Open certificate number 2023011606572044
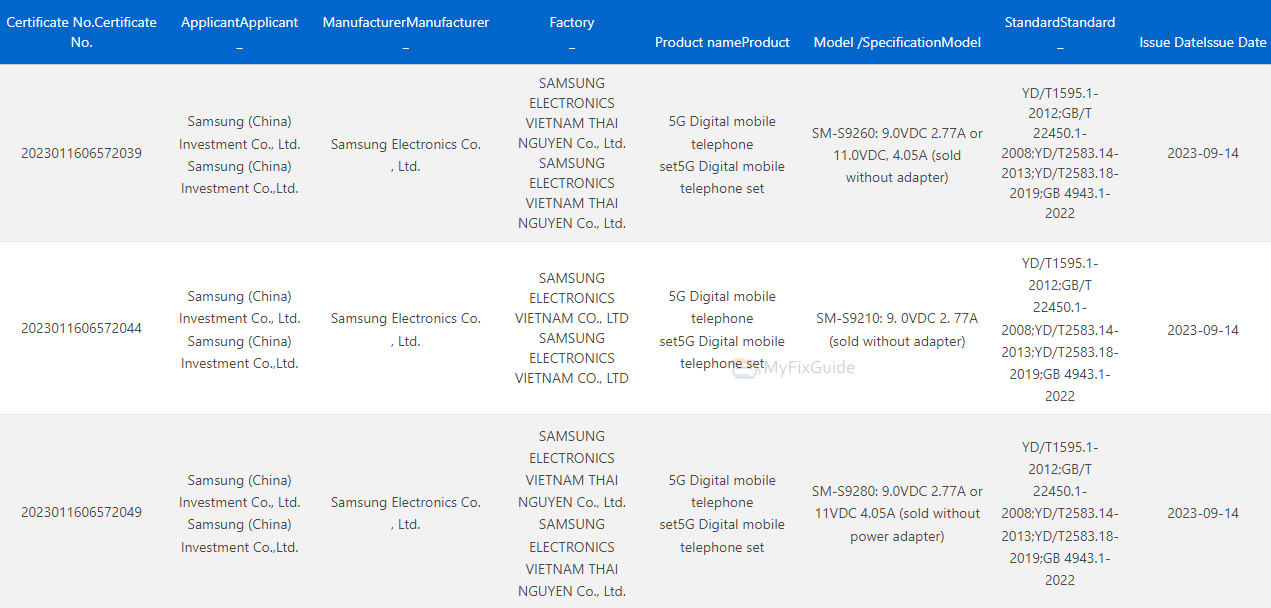The image size is (1271, 608). click(81, 329)
